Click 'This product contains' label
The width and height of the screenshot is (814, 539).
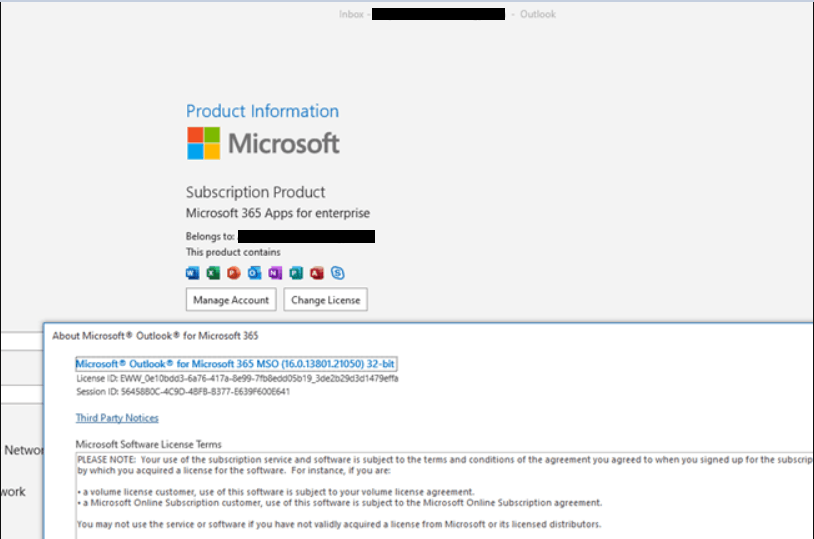click(x=233, y=252)
